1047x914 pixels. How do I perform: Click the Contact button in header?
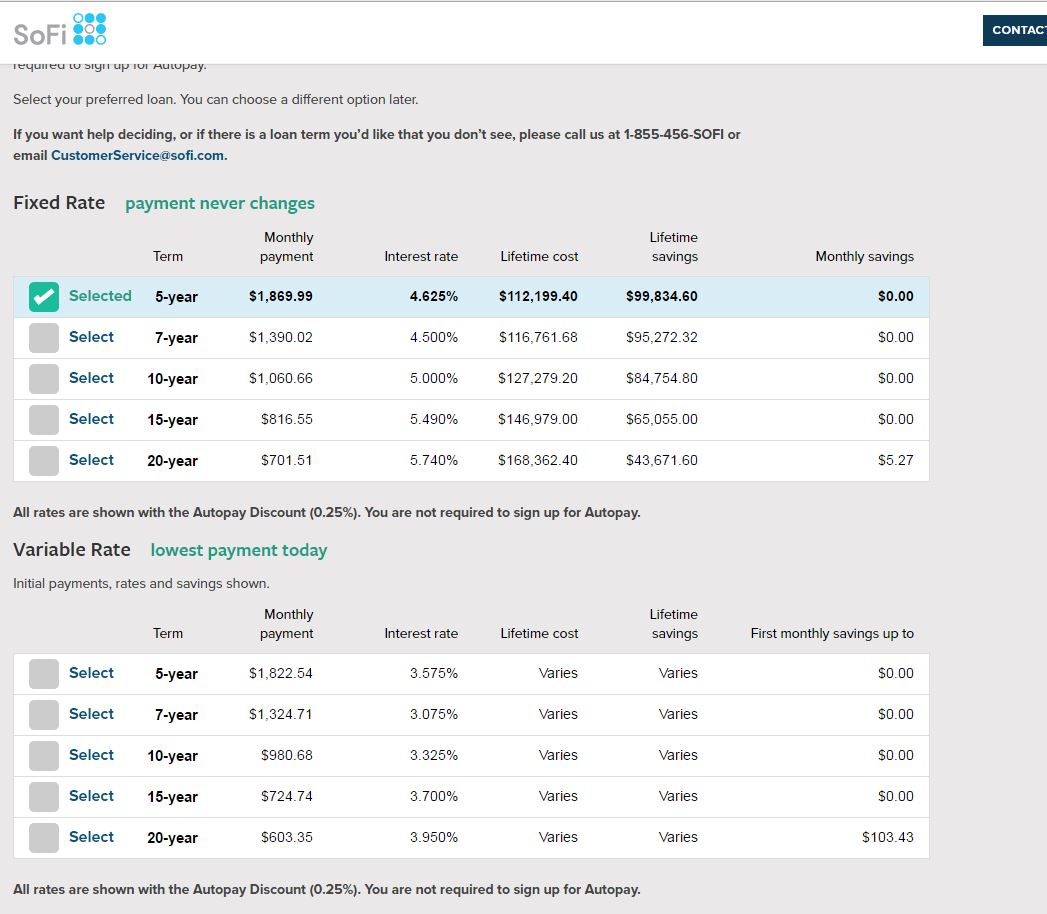[1015, 30]
